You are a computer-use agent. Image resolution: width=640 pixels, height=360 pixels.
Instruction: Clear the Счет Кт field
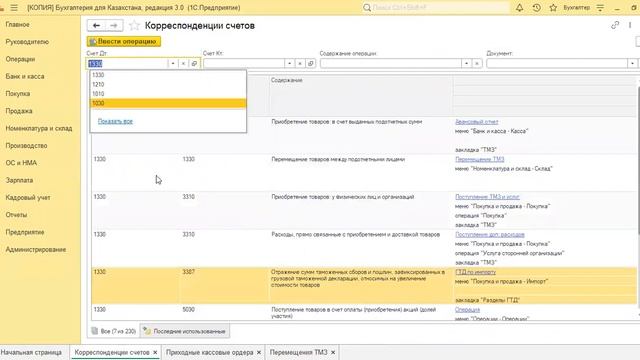pyautogui.click(x=300, y=64)
